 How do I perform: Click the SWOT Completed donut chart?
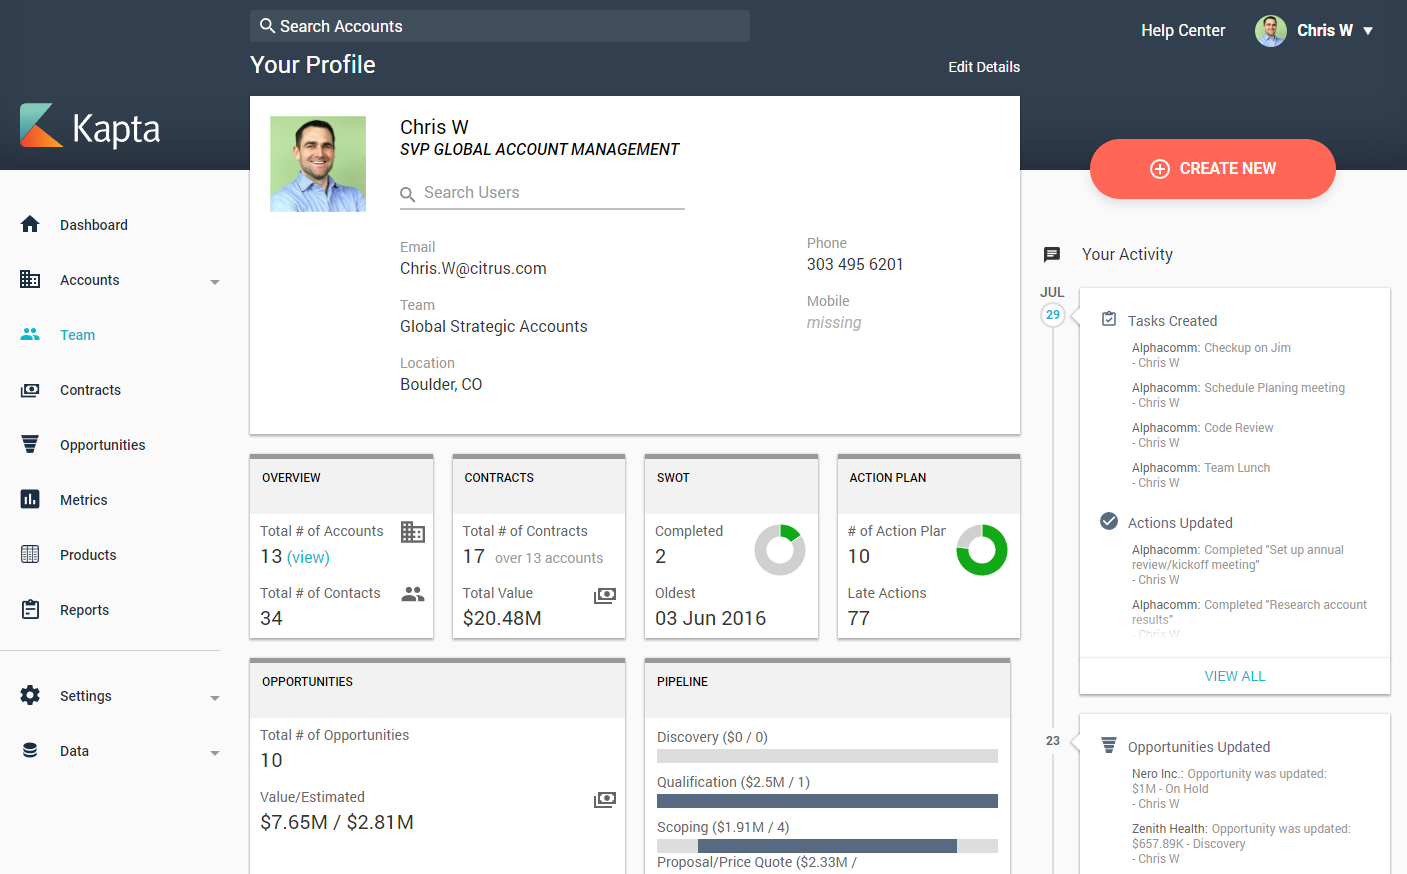click(780, 550)
